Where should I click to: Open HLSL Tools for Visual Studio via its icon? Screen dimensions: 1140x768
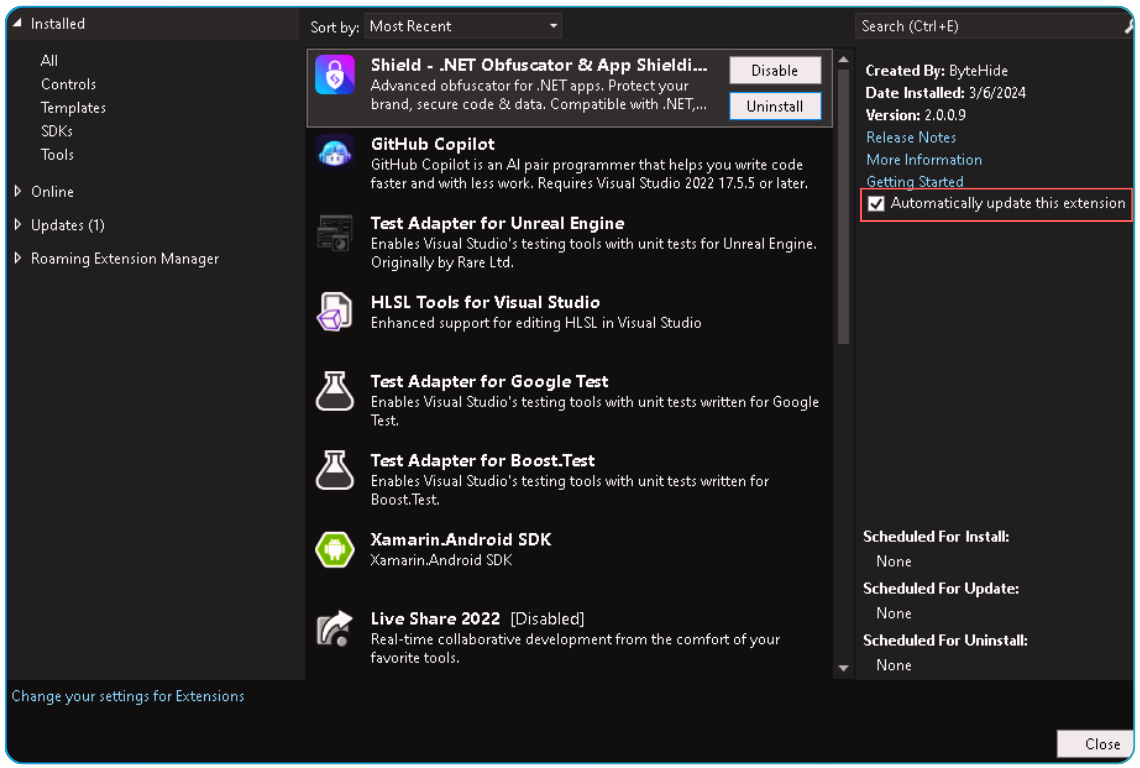click(x=334, y=312)
